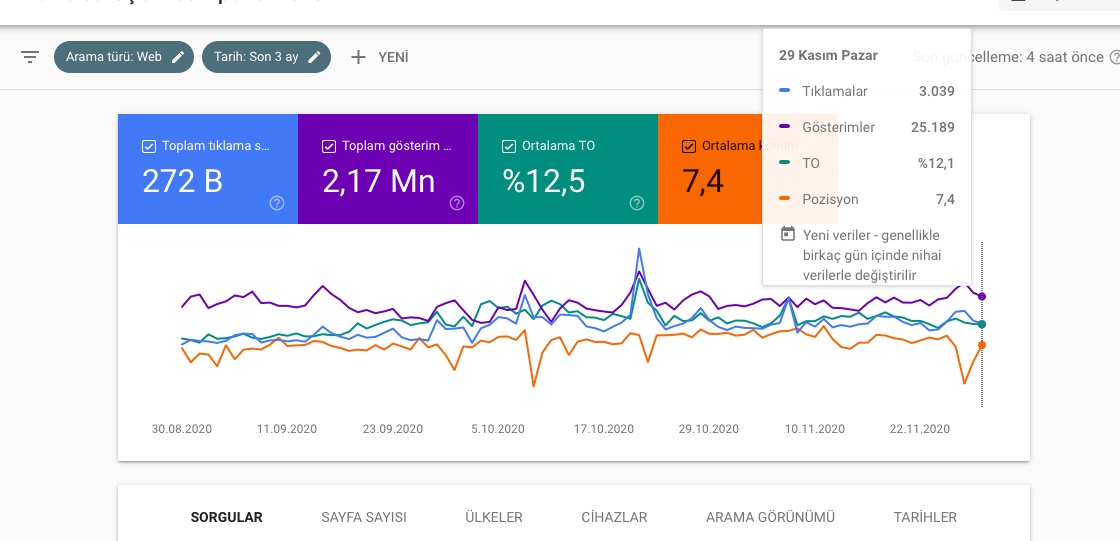This screenshot has width=1120, height=541.
Task: Open the Tarih: Son 3 ay chip
Action: [266, 57]
